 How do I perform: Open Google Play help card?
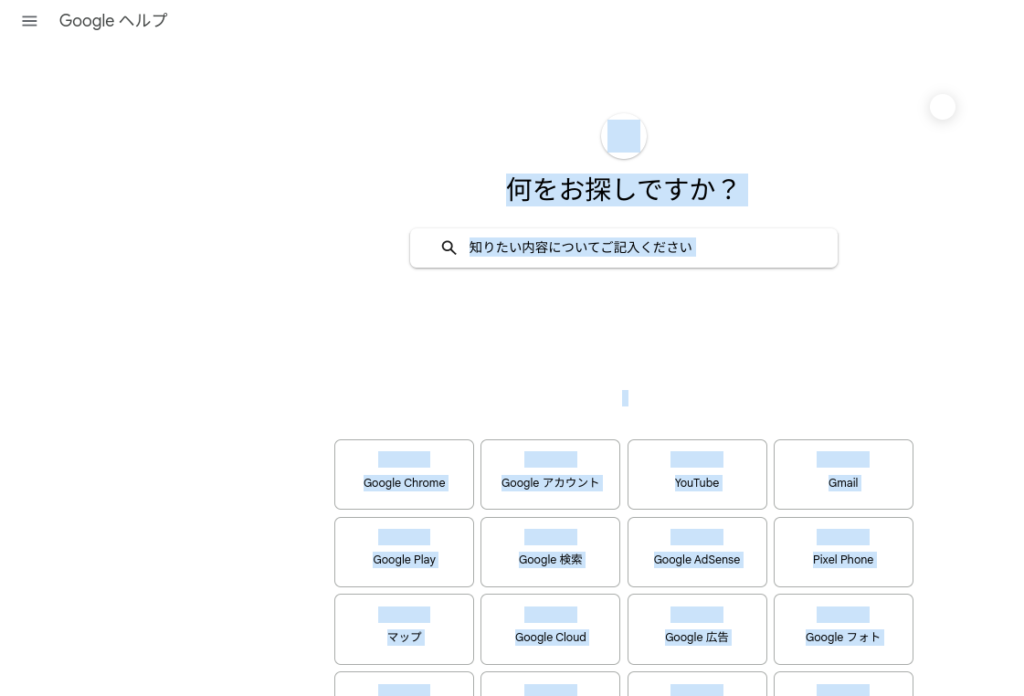404,552
